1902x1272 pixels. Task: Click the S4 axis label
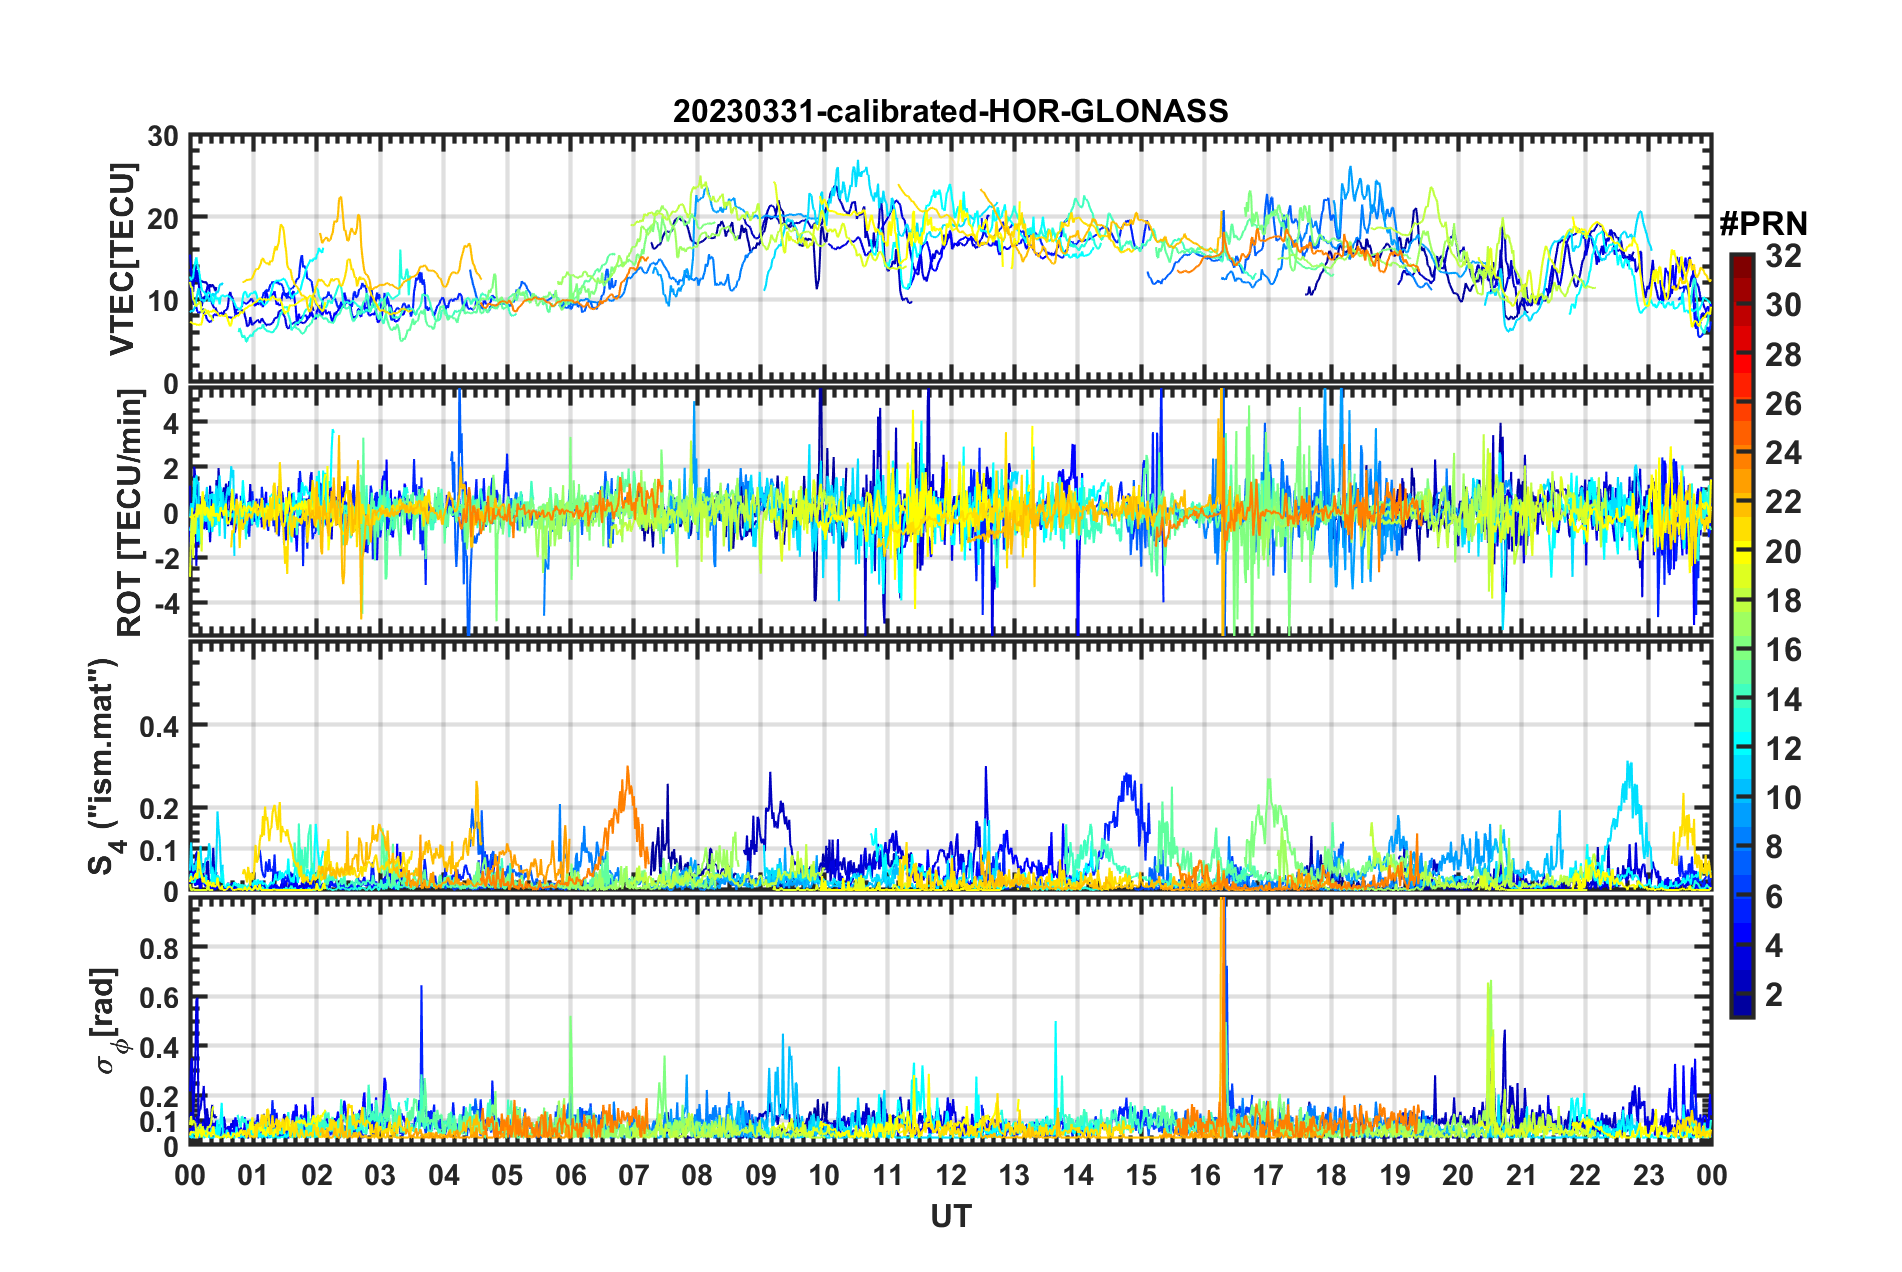[104, 766]
